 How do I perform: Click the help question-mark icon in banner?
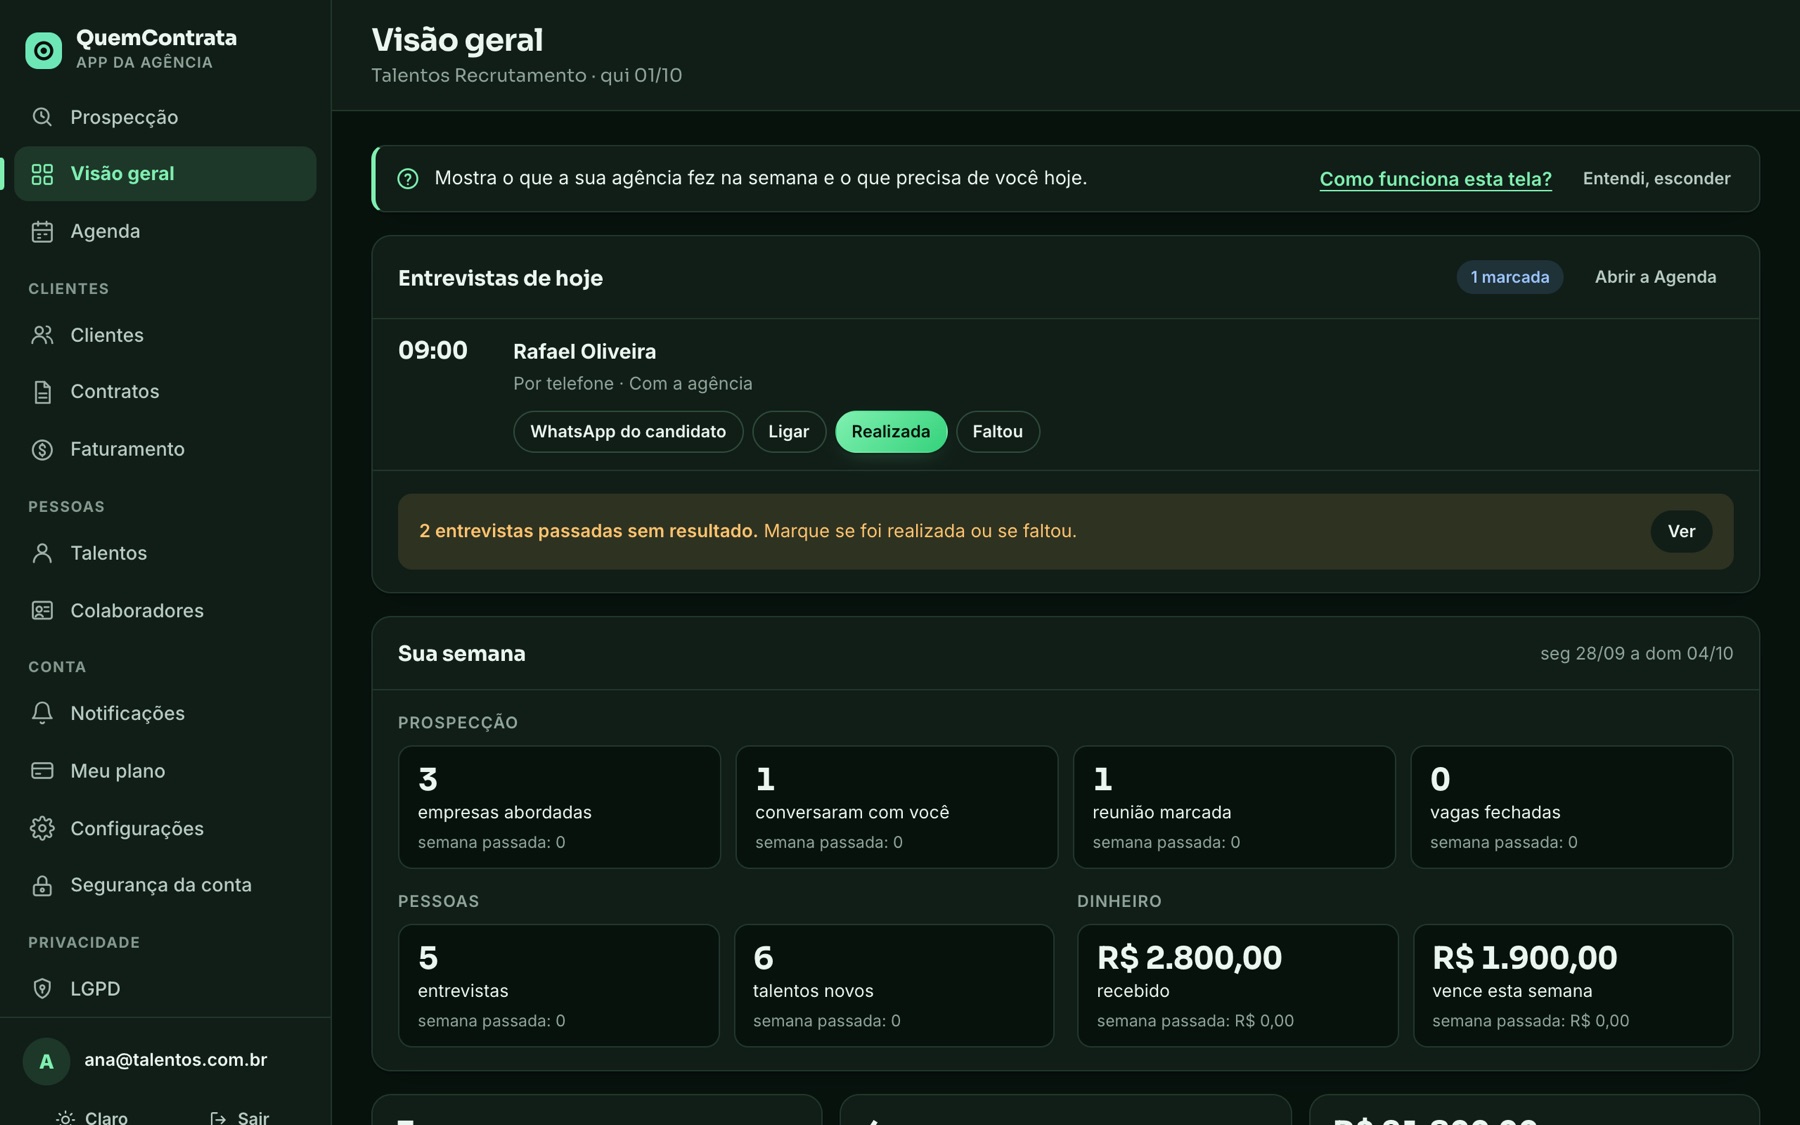[x=408, y=179]
